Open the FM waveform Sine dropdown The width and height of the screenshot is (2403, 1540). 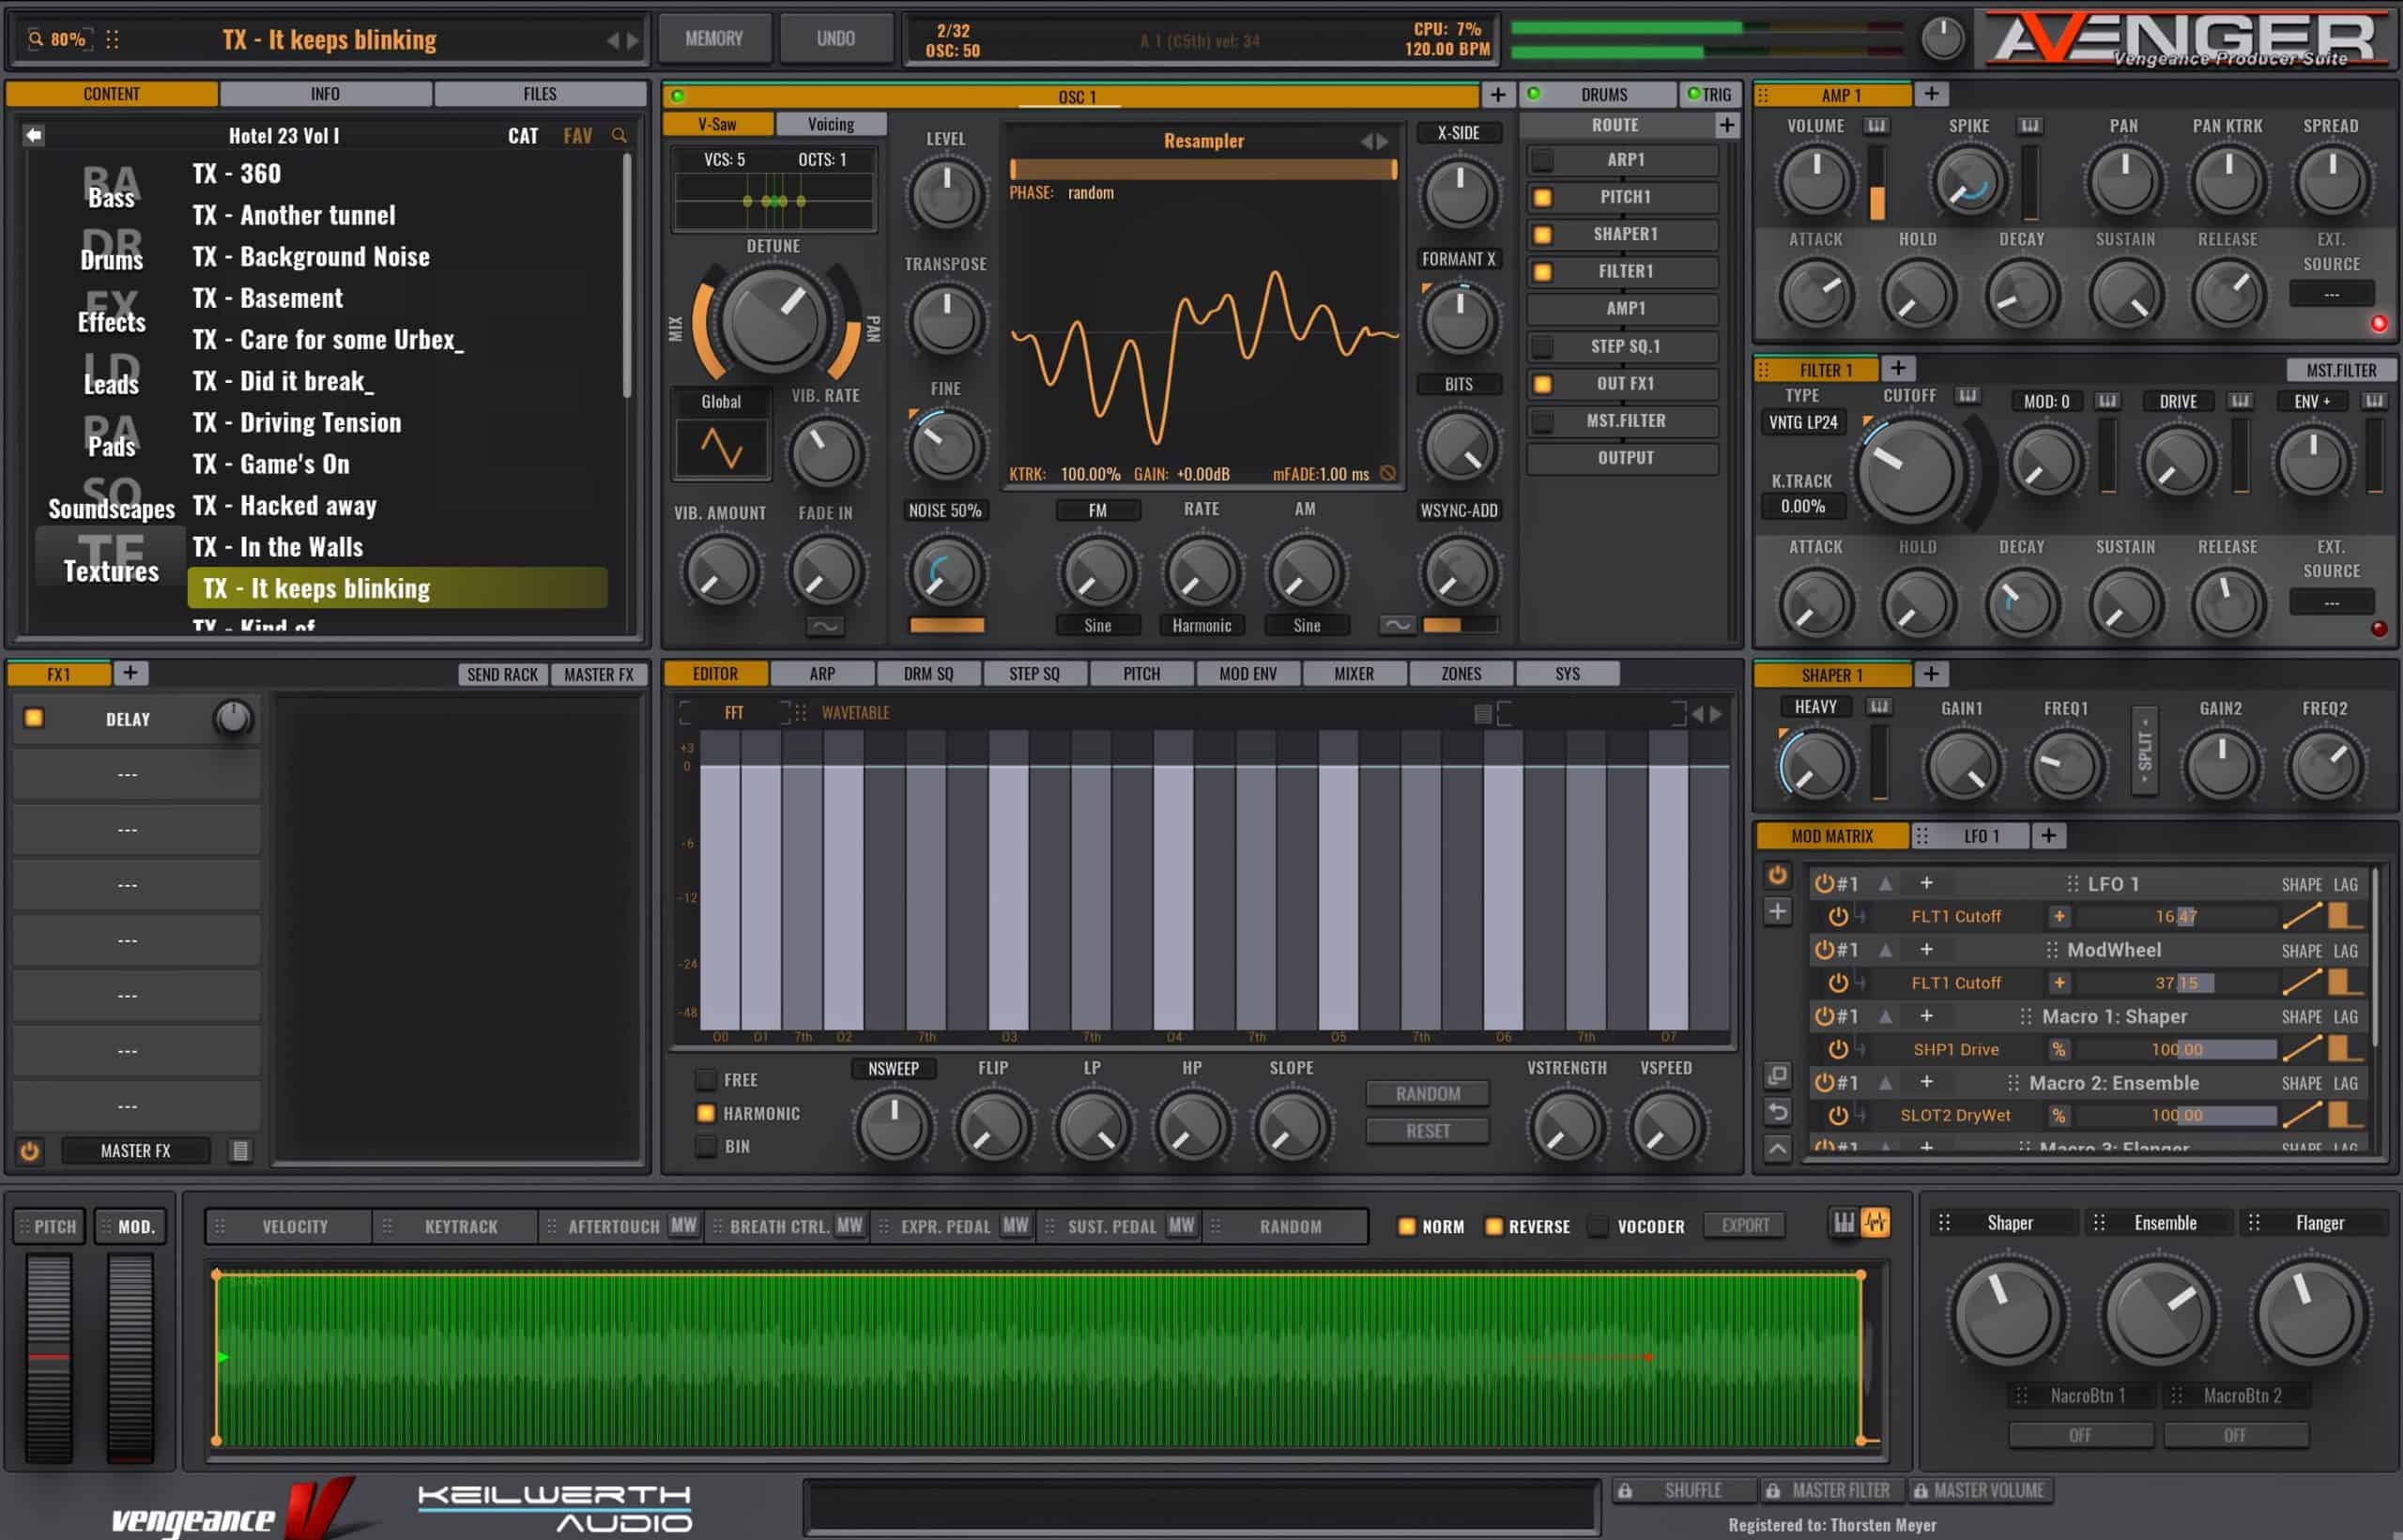pyautogui.click(x=1098, y=626)
